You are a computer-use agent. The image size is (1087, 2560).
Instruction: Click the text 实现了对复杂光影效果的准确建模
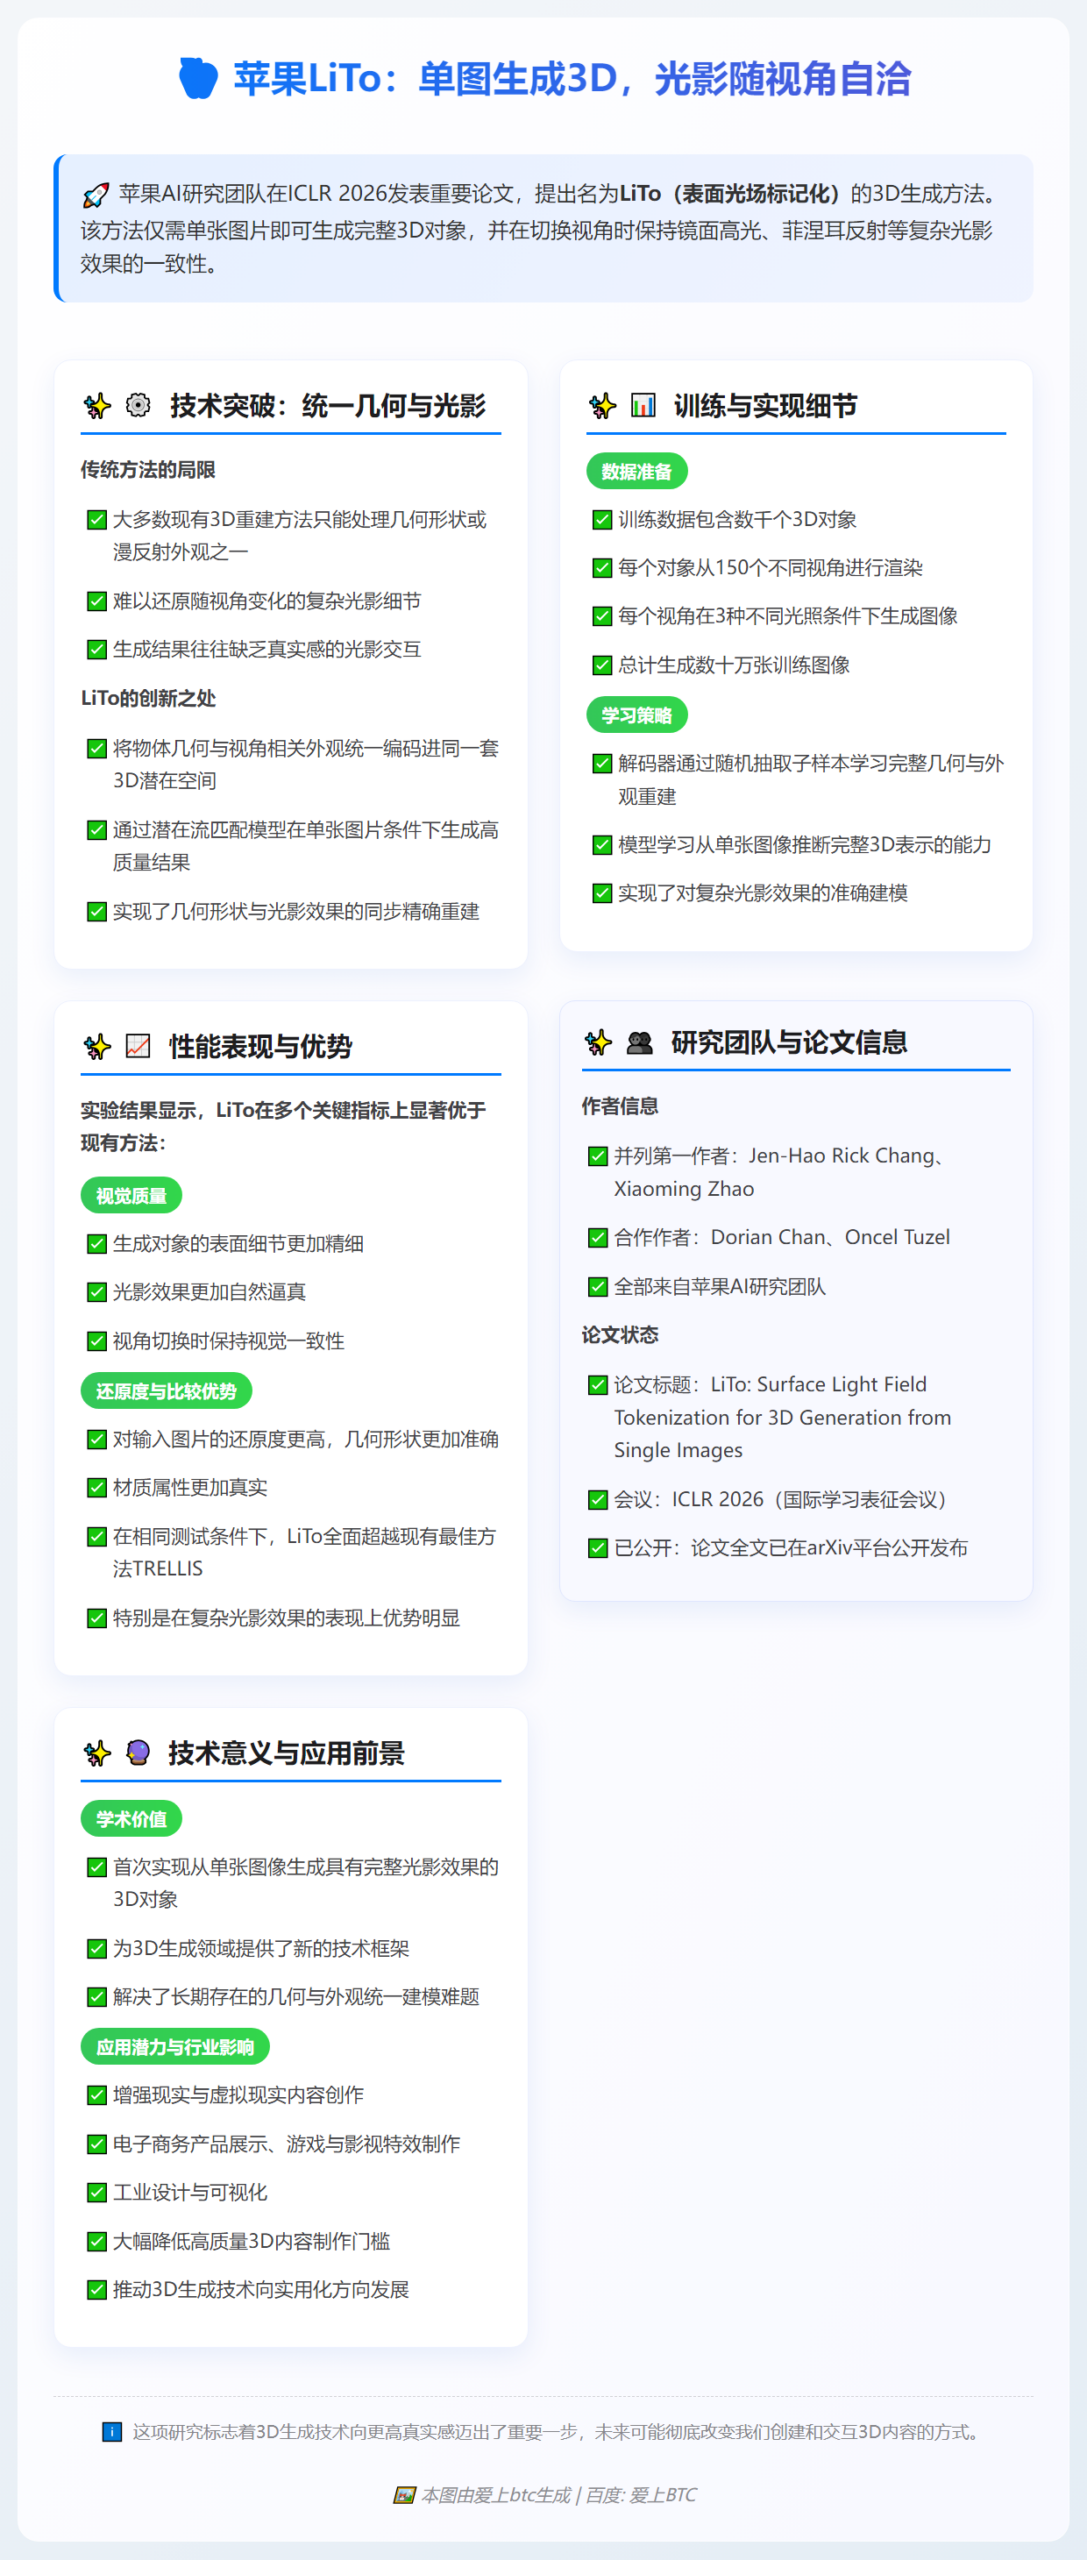763,893
